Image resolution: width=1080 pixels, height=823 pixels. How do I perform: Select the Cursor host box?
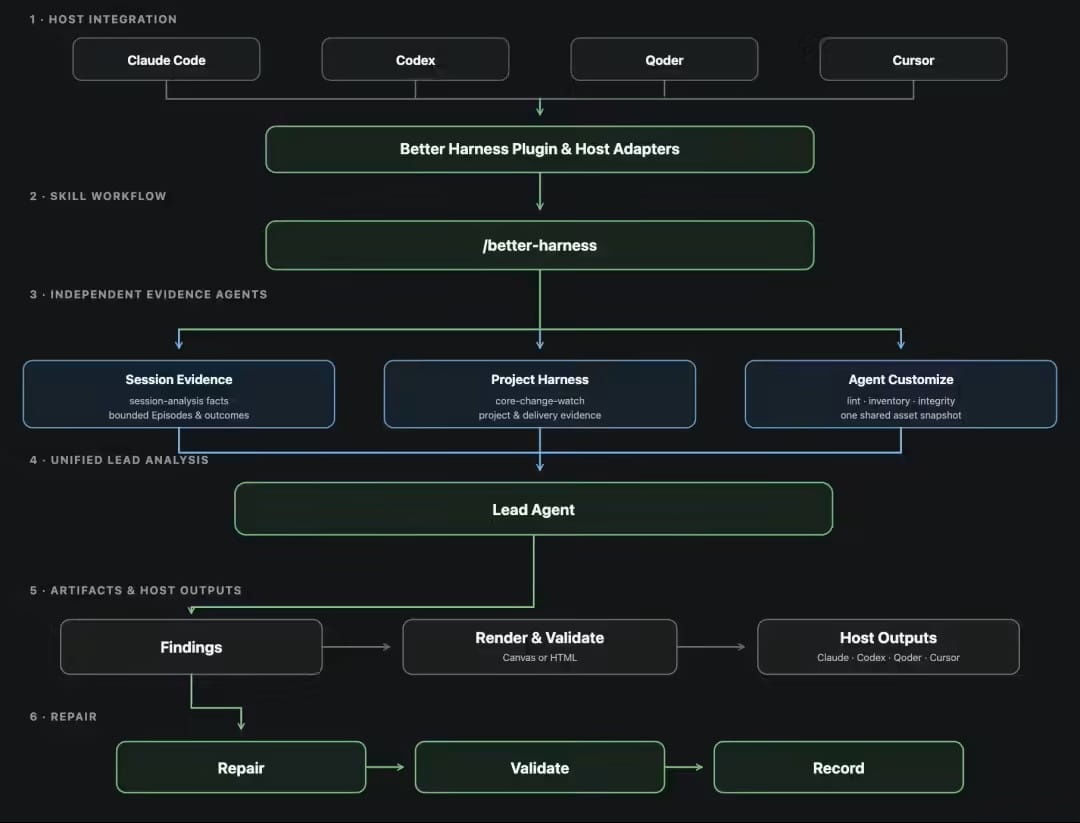tap(913, 59)
